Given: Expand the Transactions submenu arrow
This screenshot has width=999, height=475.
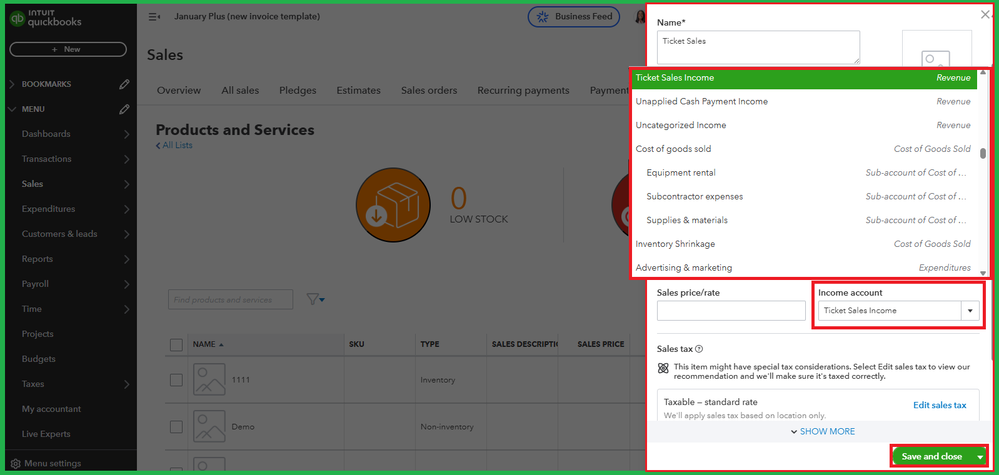Looking at the screenshot, I should [x=126, y=159].
